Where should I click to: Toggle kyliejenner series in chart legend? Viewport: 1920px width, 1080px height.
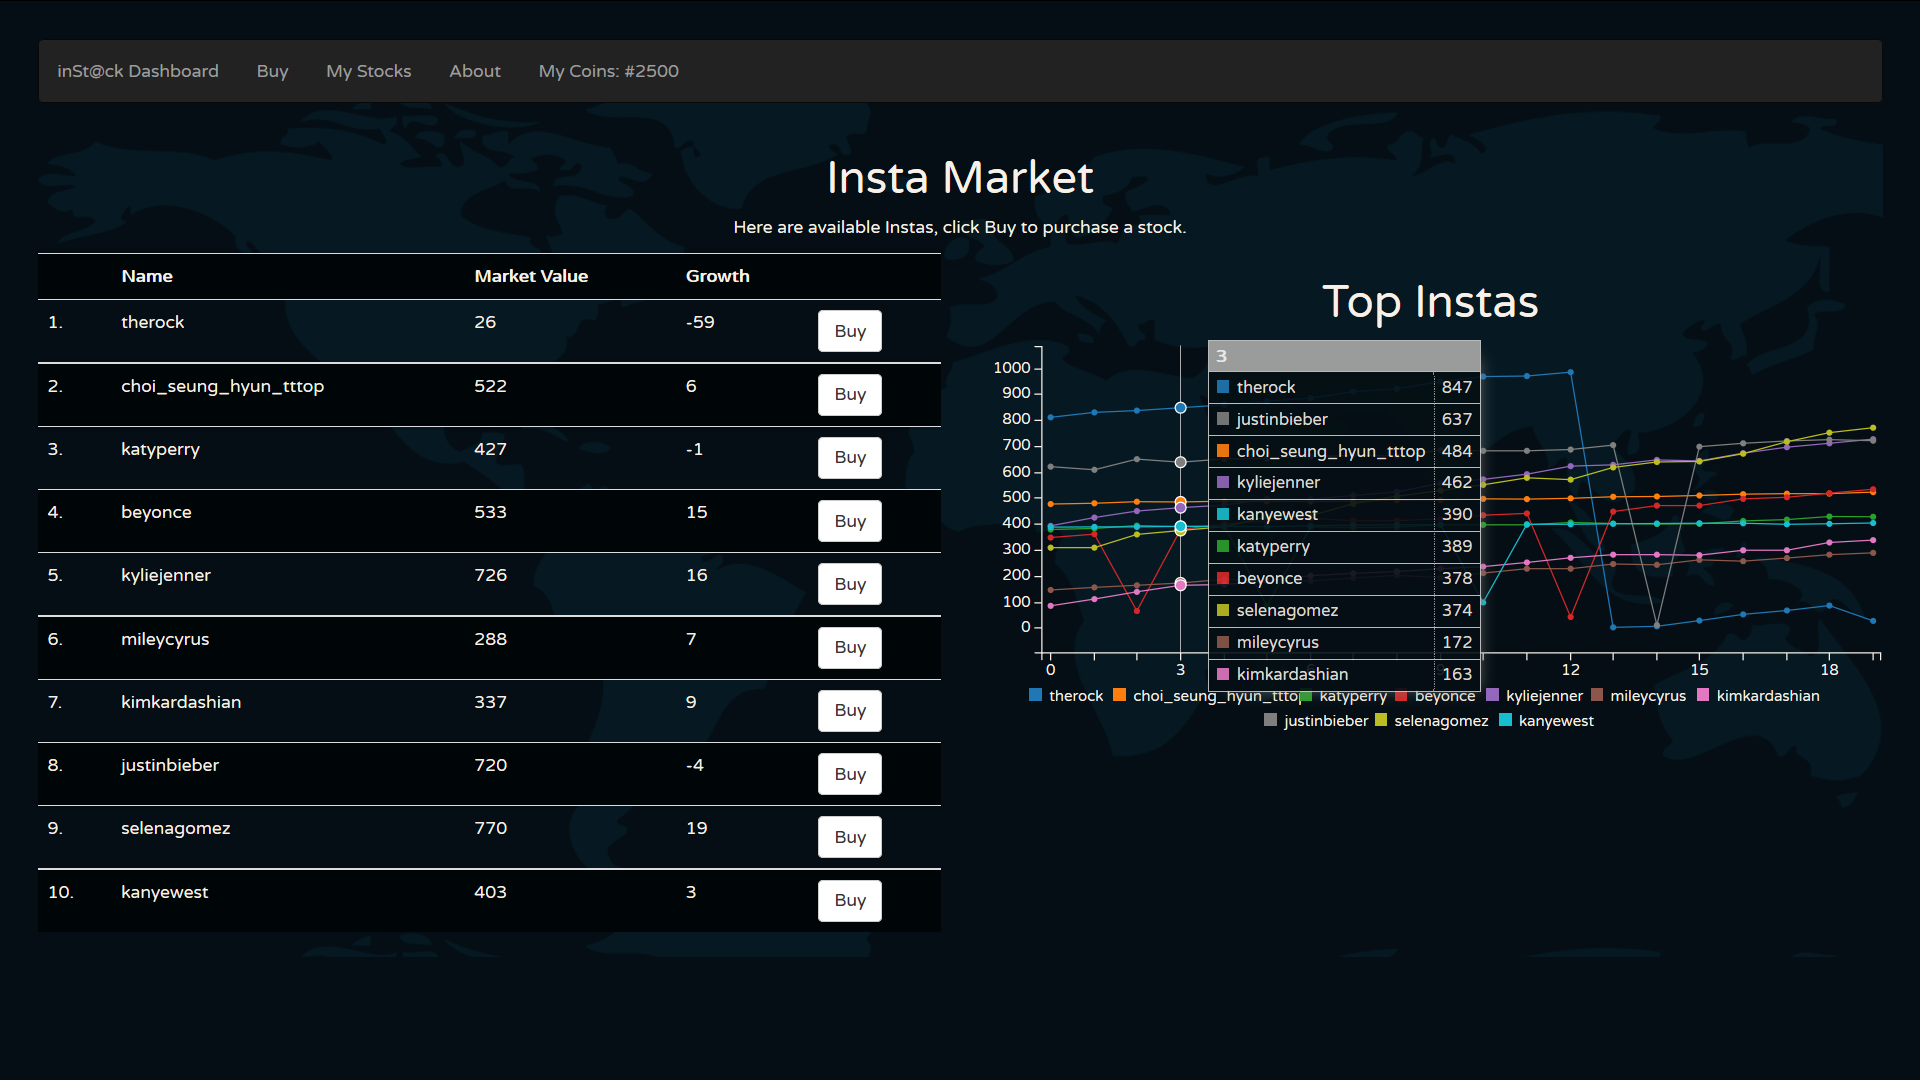[1535, 696]
